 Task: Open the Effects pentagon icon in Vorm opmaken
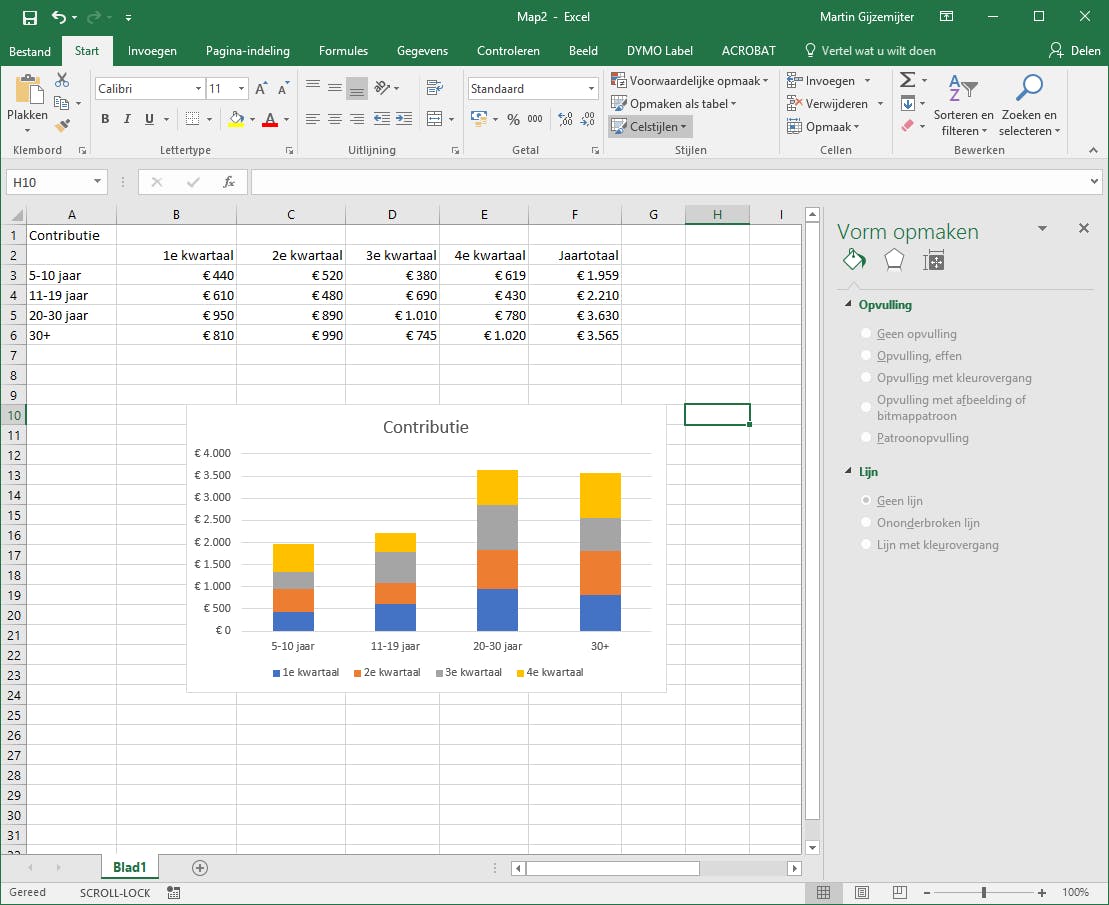894,261
